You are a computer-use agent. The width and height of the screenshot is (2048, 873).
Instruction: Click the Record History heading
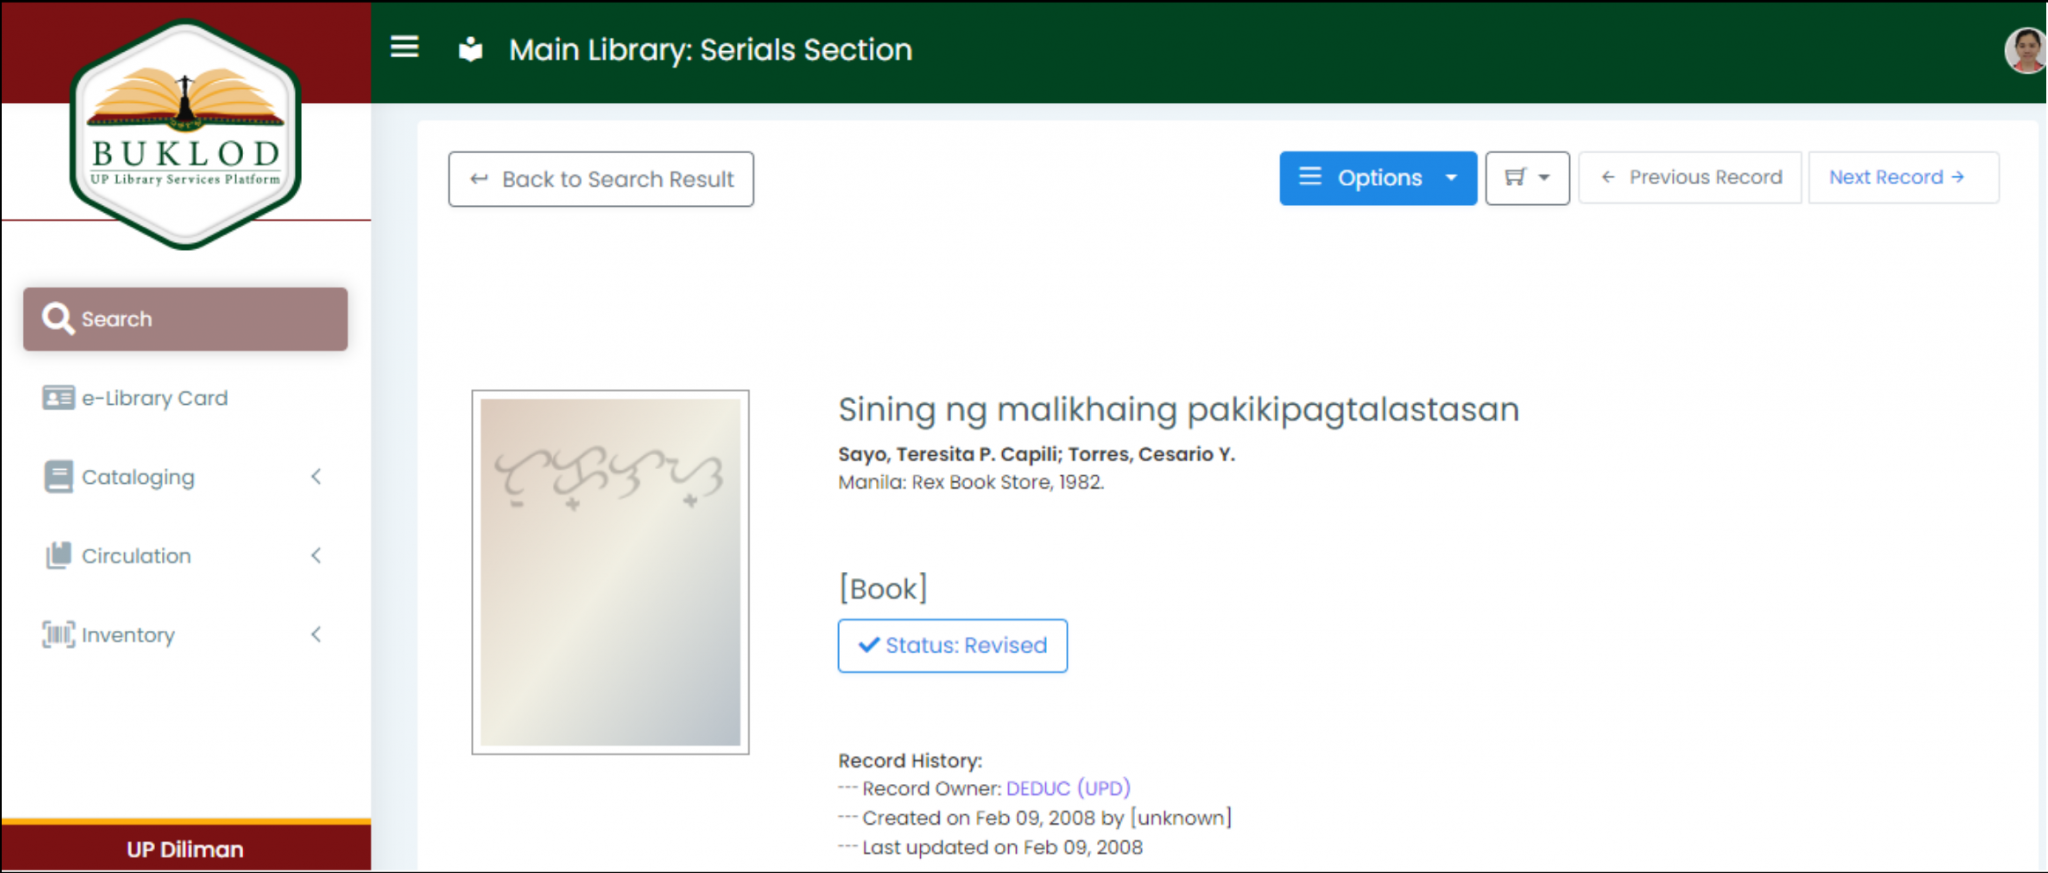pos(910,761)
